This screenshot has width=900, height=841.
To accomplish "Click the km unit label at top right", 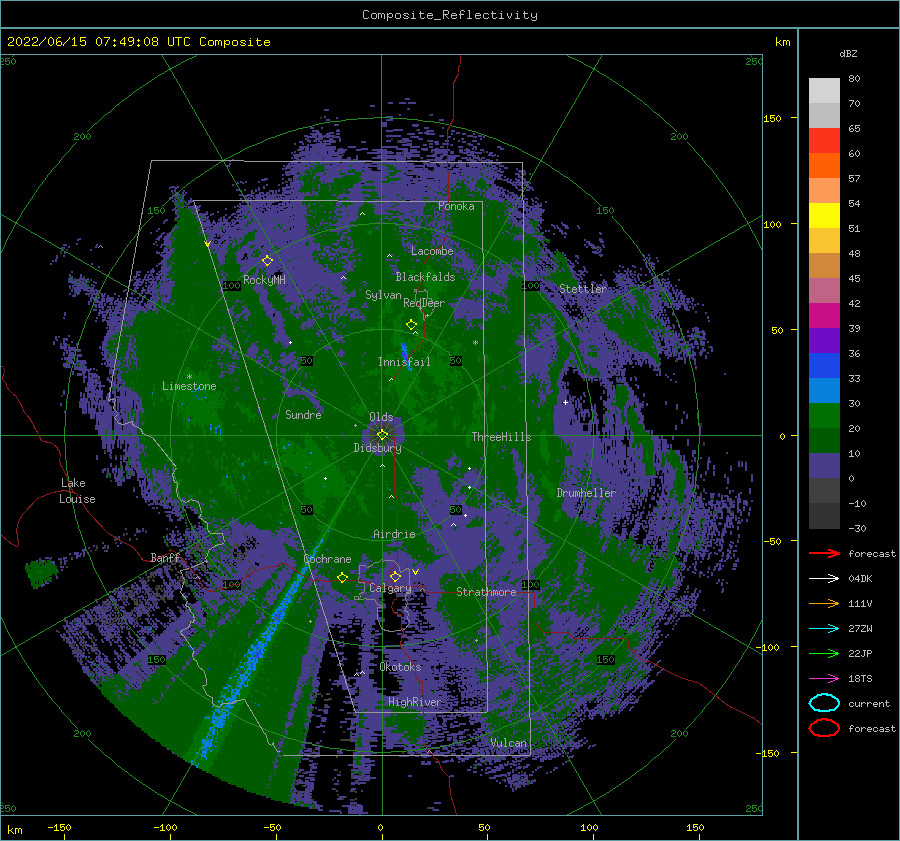I will coord(782,42).
